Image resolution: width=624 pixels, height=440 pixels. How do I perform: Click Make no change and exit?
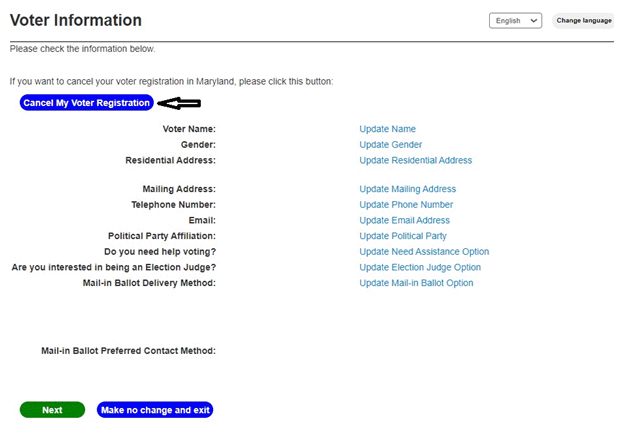point(155,410)
